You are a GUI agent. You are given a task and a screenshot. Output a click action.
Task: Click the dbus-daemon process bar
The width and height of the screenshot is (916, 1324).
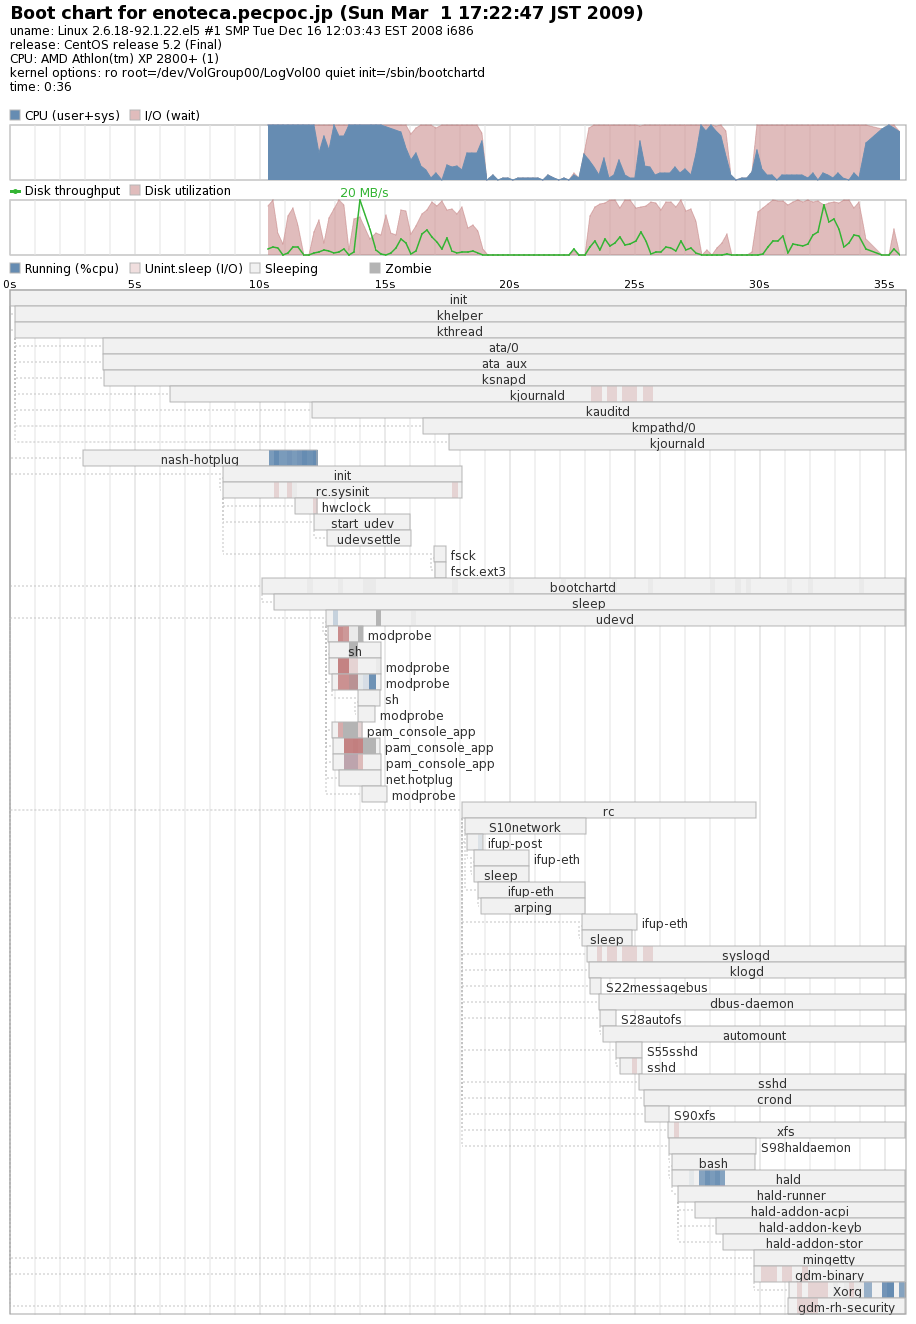click(x=751, y=1003)
